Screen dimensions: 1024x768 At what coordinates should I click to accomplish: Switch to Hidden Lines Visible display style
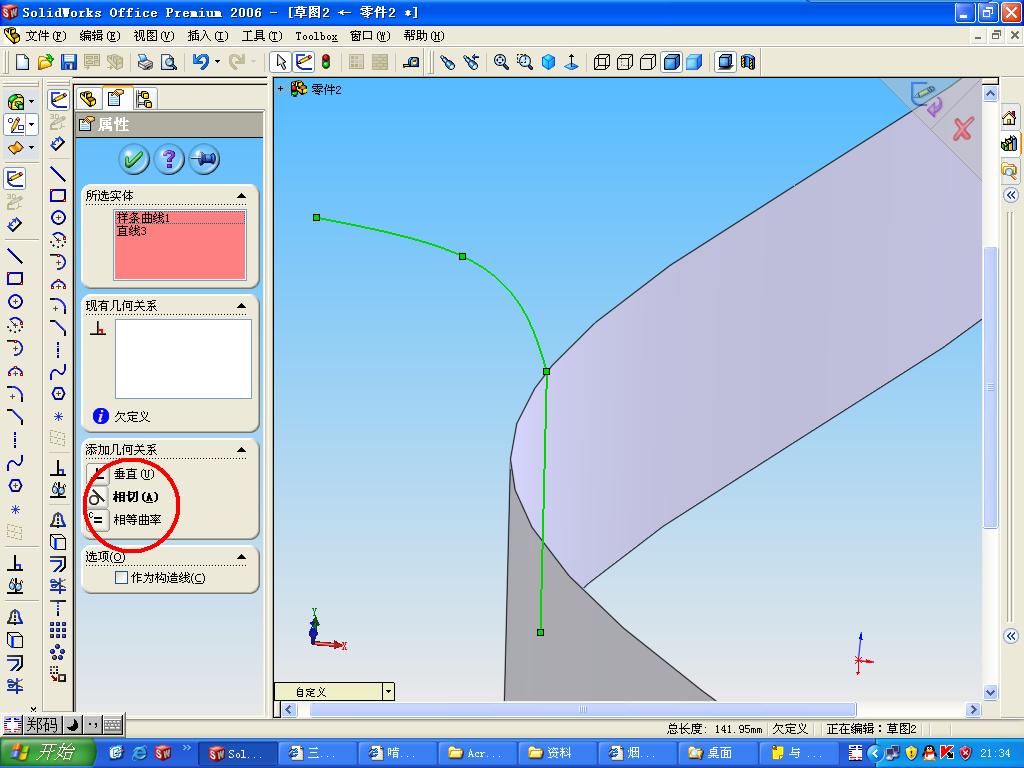click(x=625, y=62)
